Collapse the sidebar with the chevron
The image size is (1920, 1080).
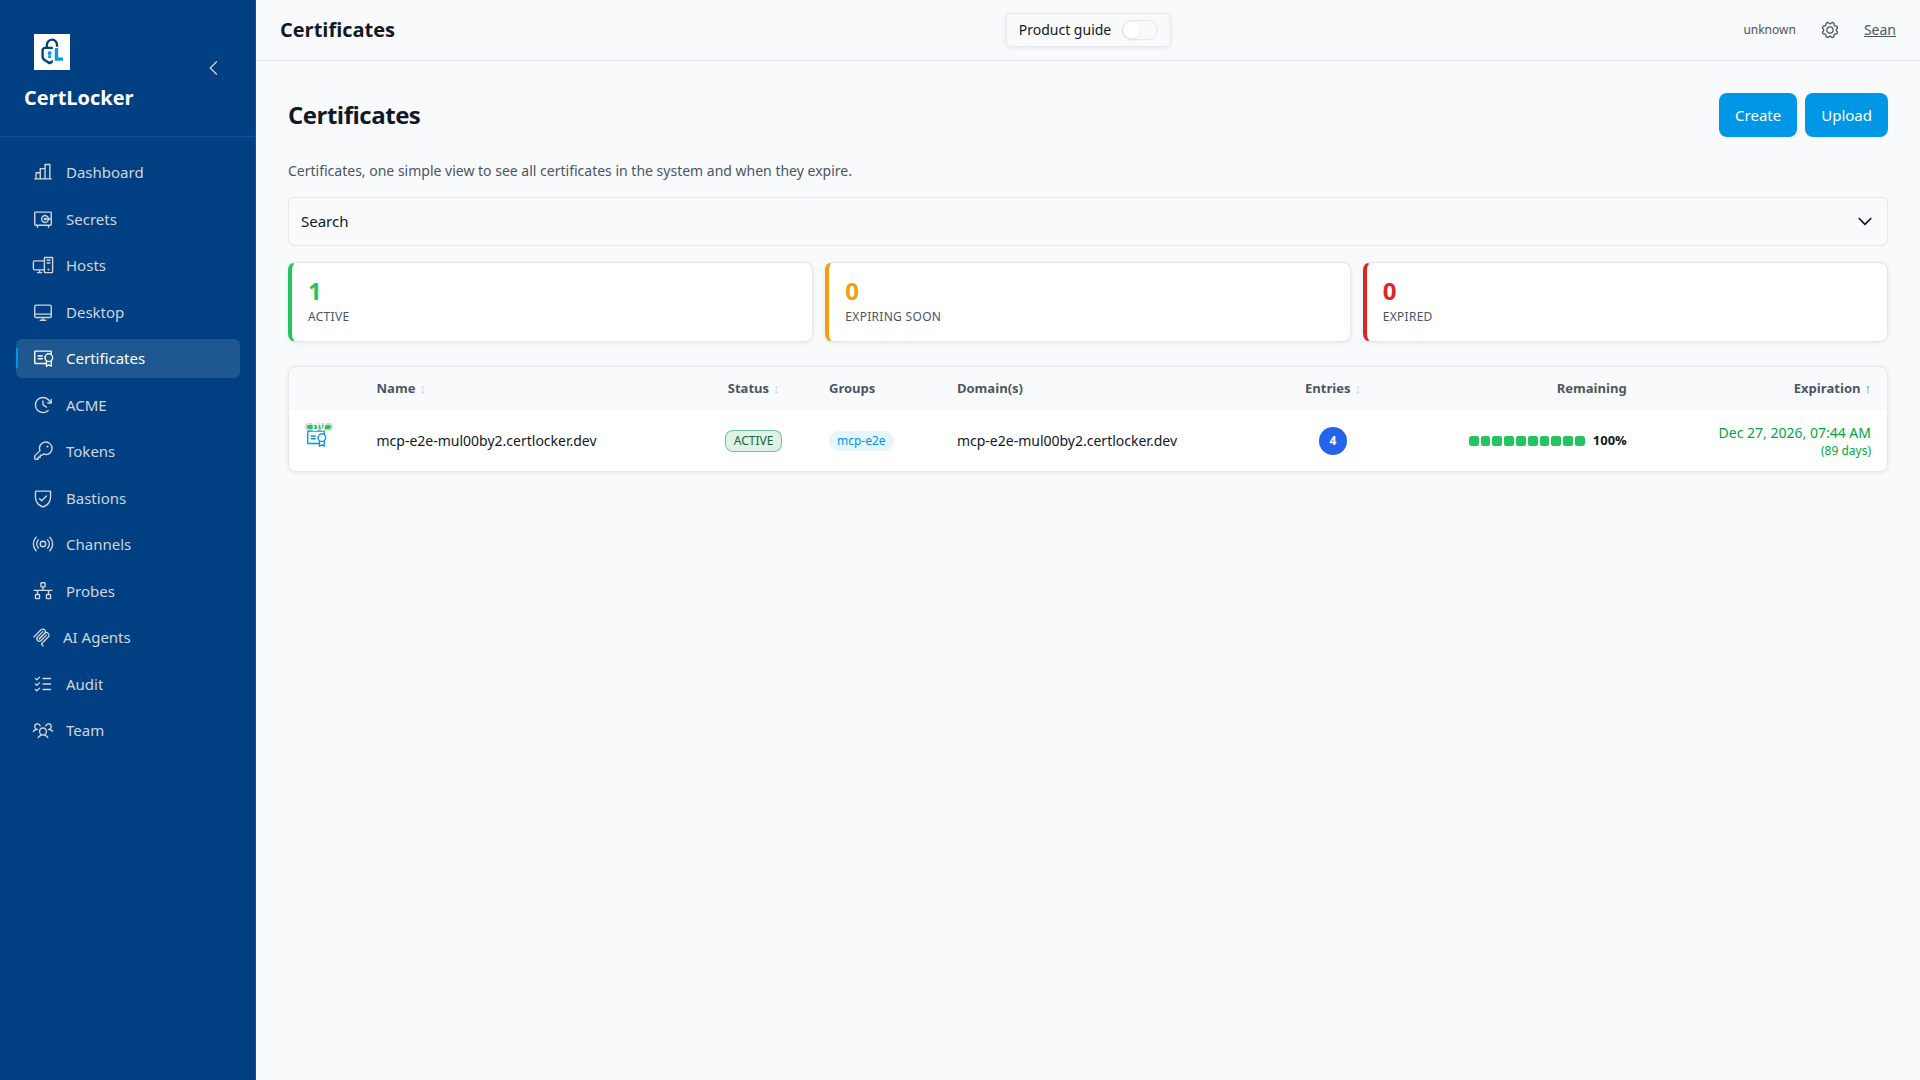coord(213,68)
